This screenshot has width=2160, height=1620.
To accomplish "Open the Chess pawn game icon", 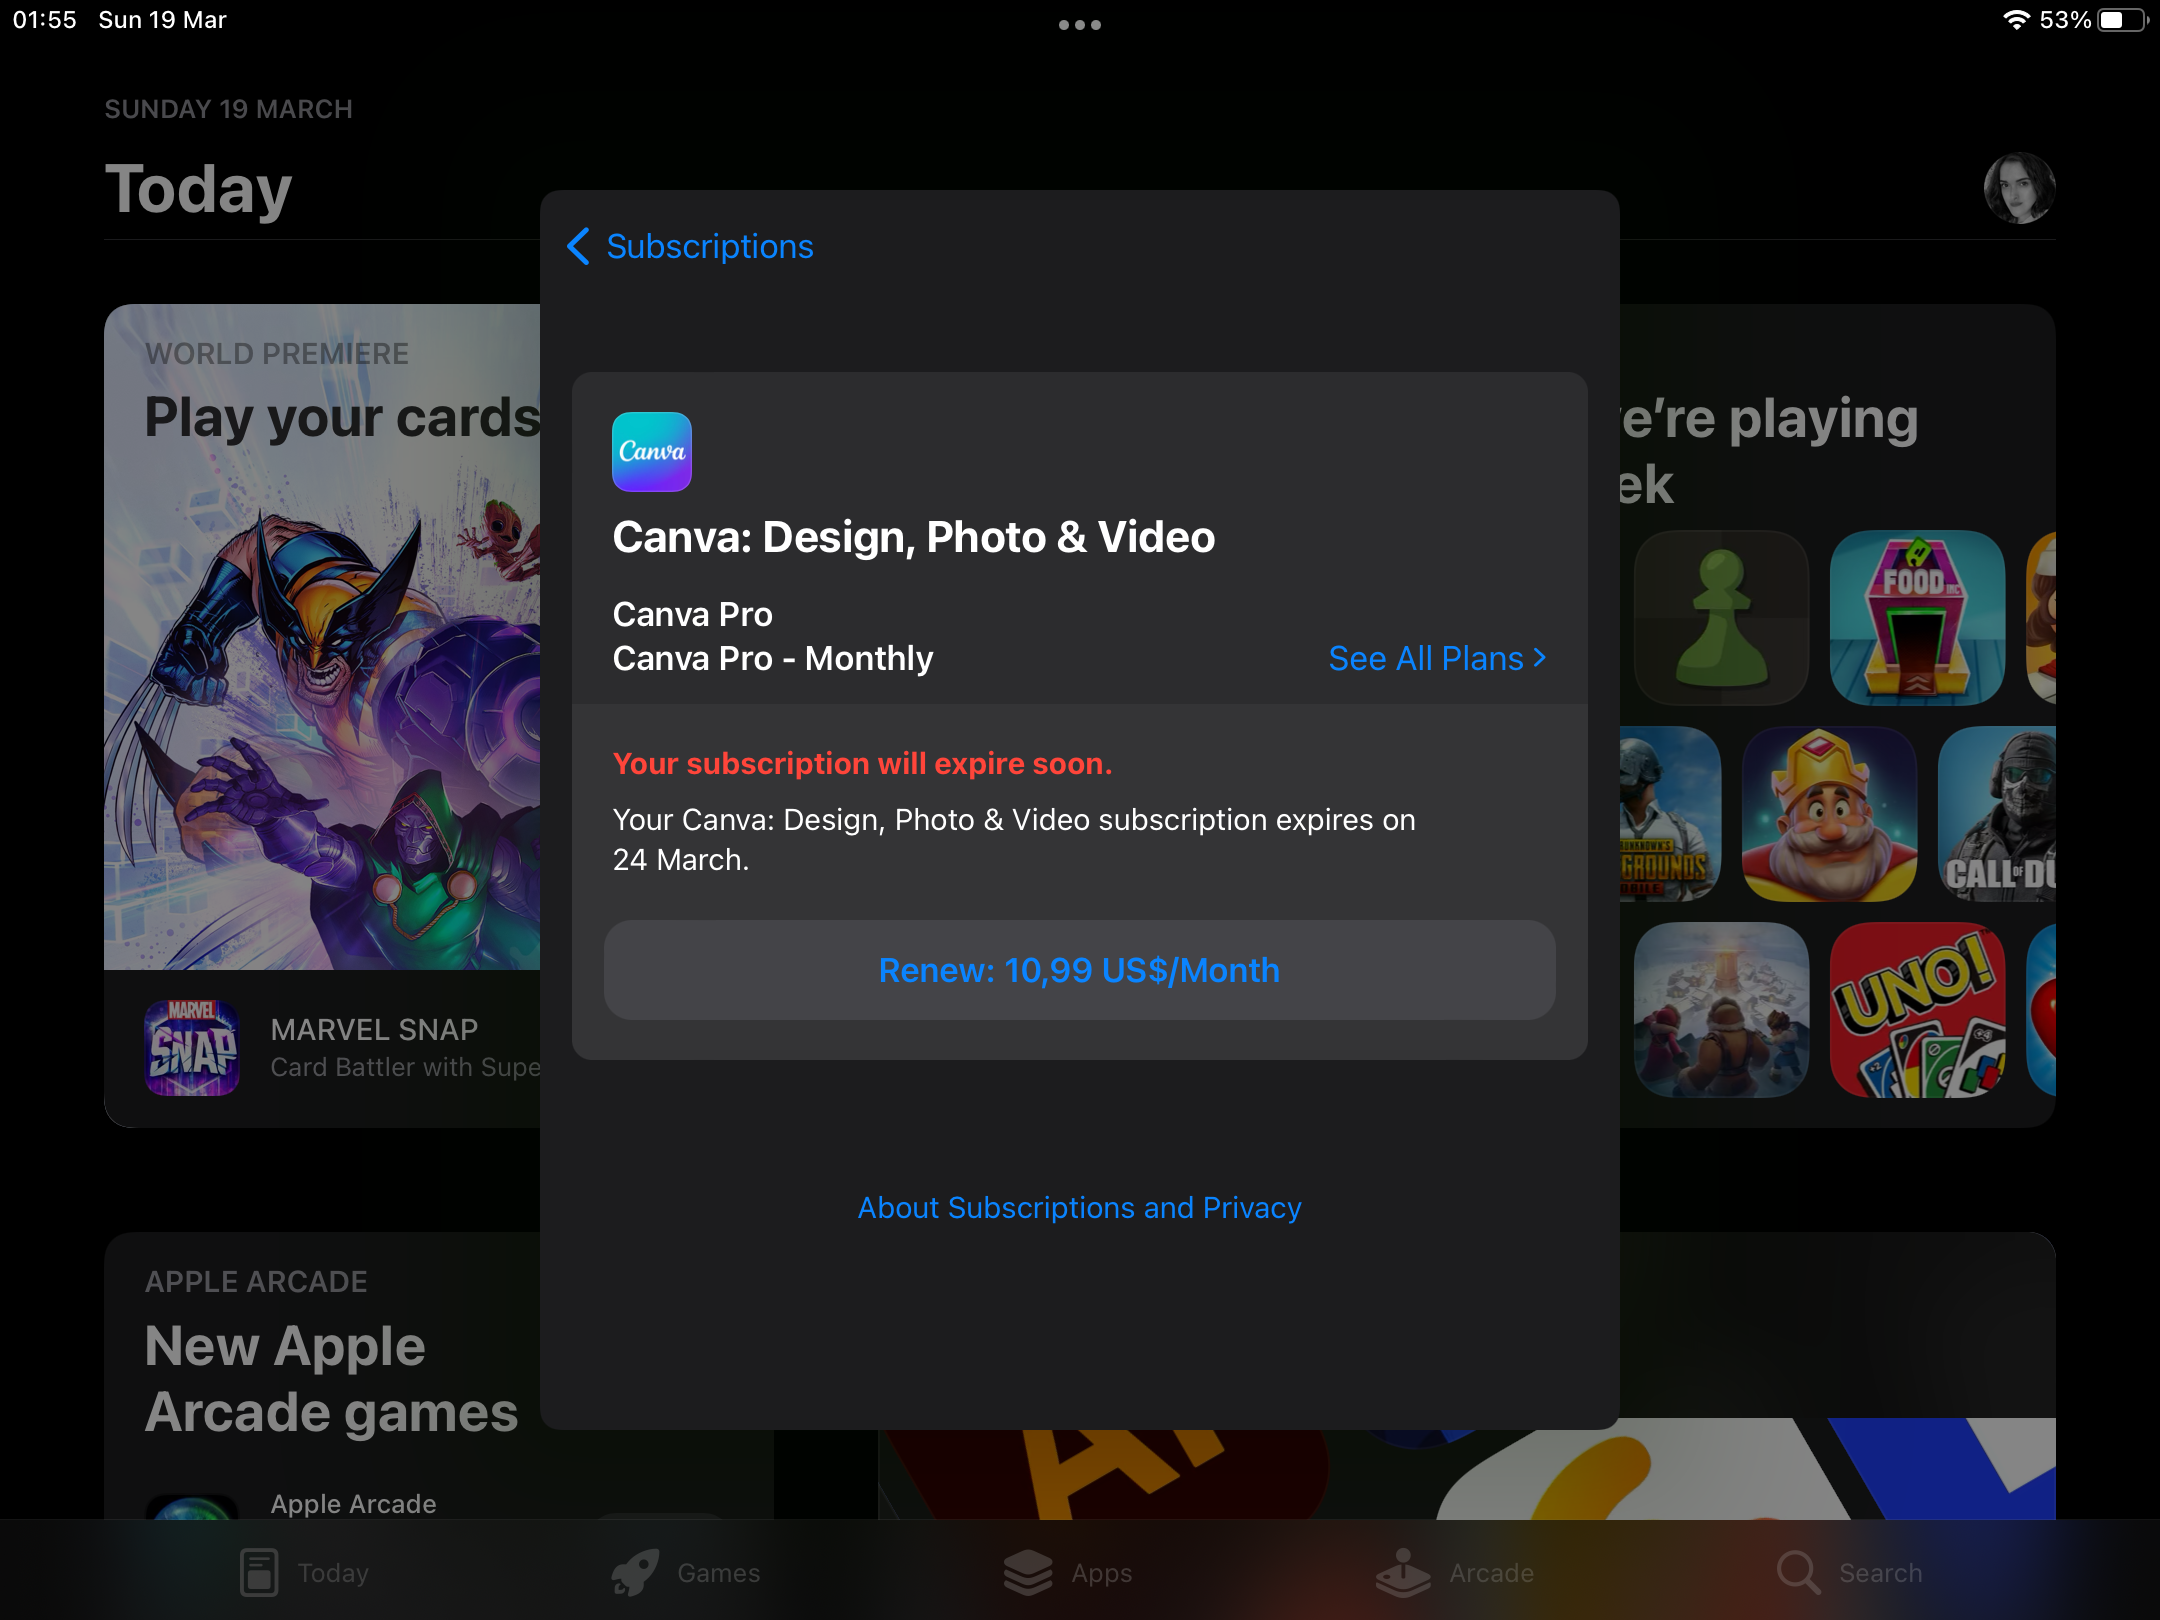I will click(x=1720, y=618).
